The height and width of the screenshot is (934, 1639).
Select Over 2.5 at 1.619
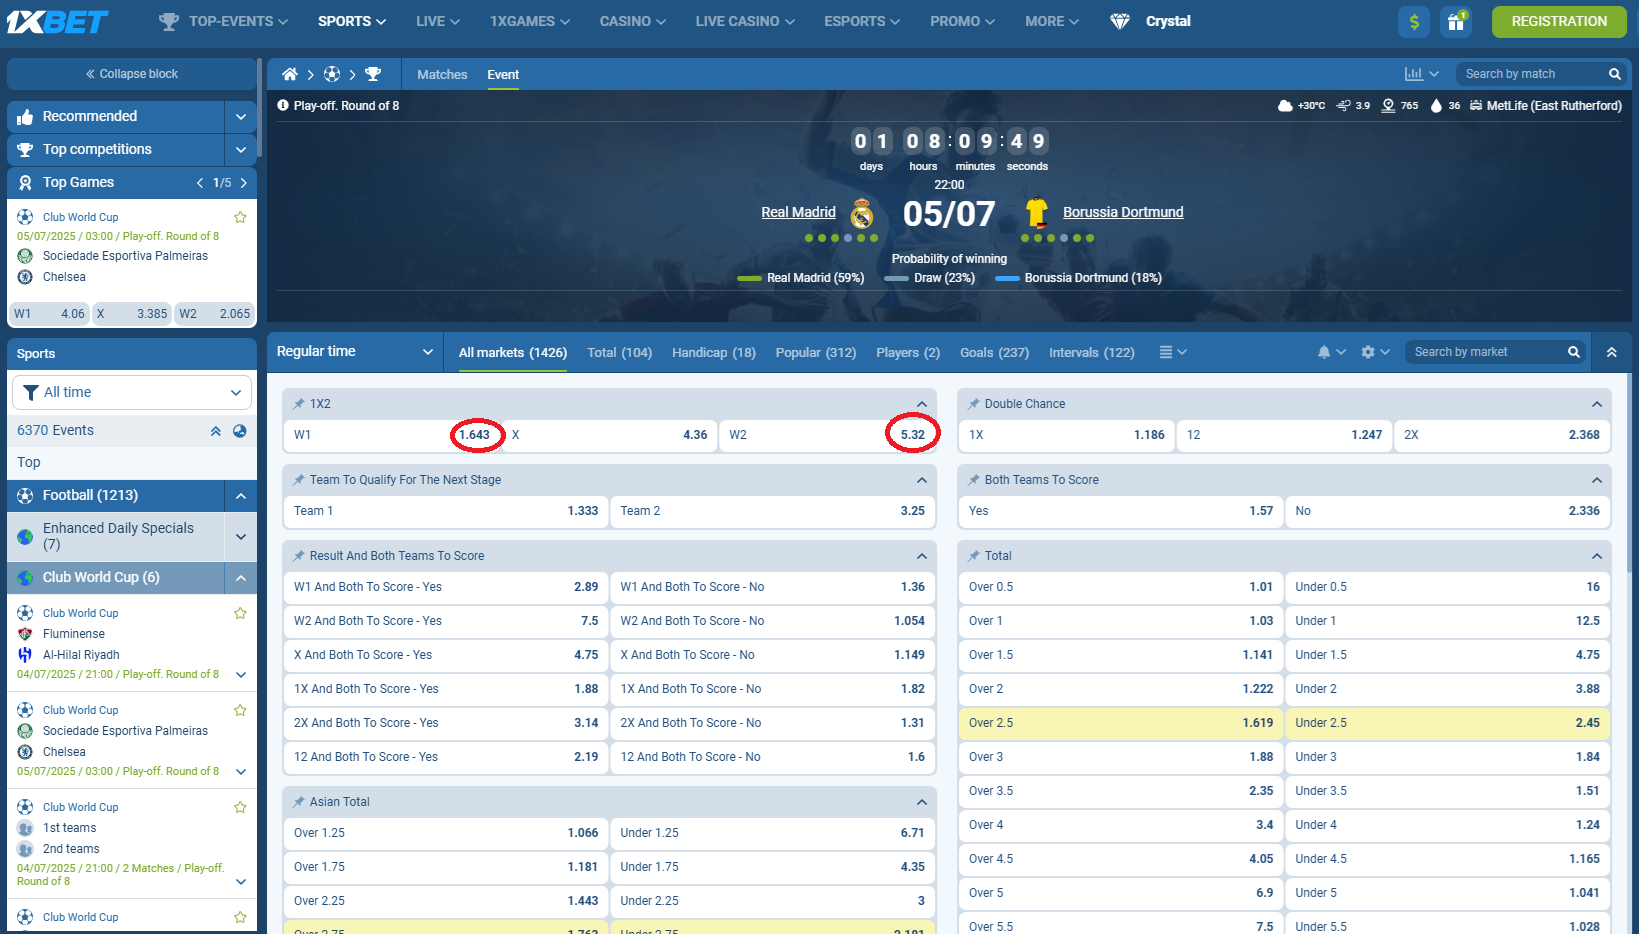pyautogui.click(x=1120, y=723)
